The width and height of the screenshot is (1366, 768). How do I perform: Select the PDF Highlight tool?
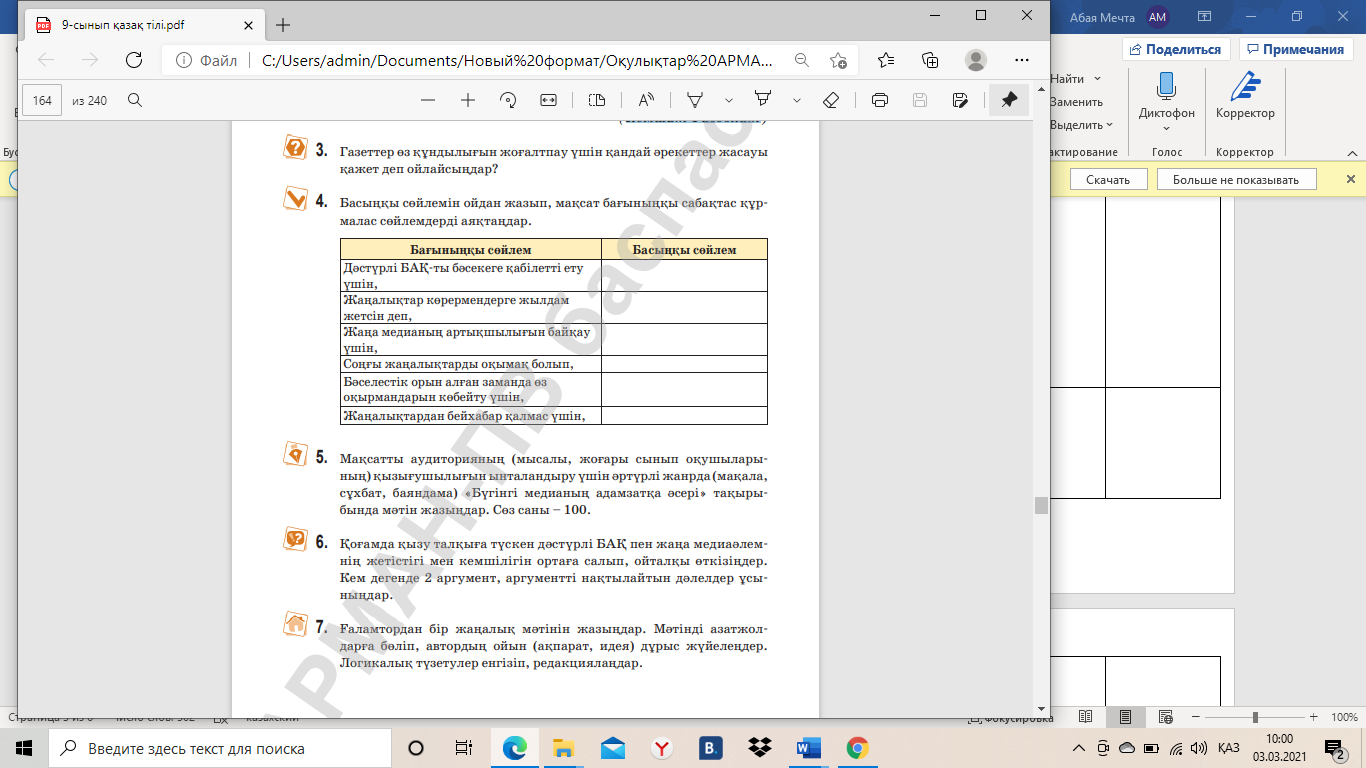pyautogui.click(x=763, y=100)
